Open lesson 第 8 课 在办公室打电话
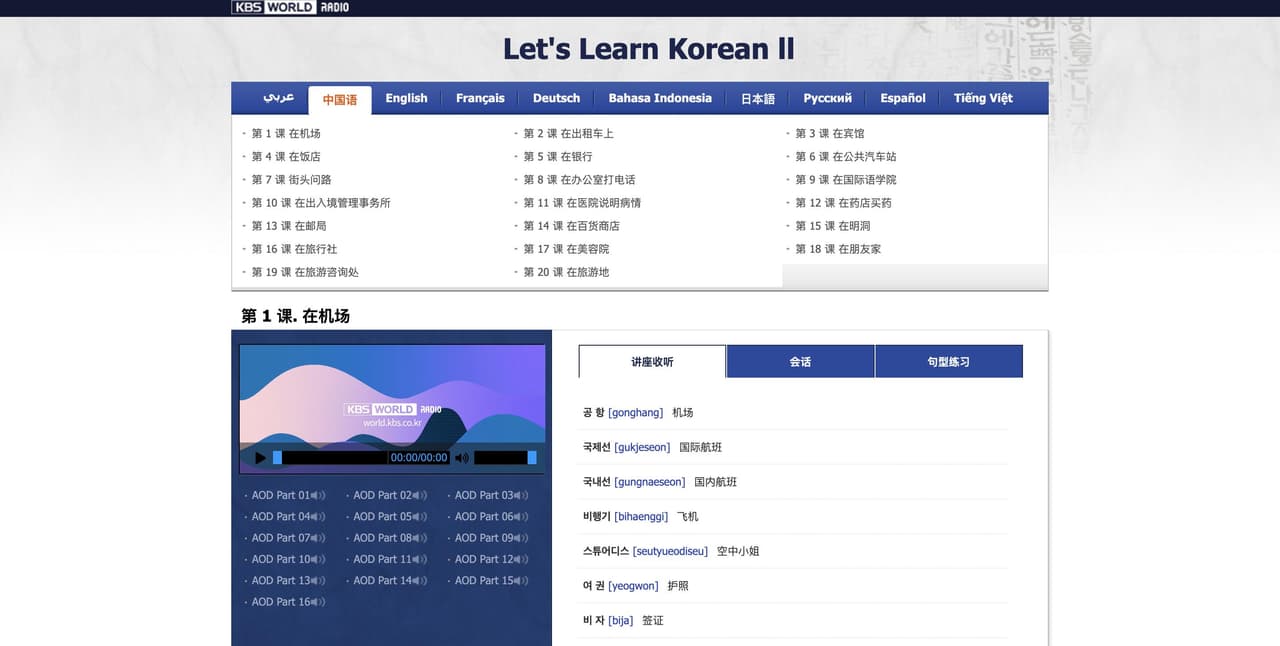The width and height of the screenshot is (1280, 646). [x=579, y=179]
